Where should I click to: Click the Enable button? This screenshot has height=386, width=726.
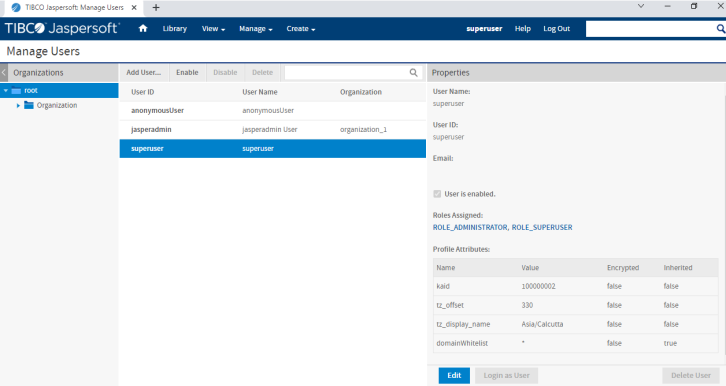point(187,73)
